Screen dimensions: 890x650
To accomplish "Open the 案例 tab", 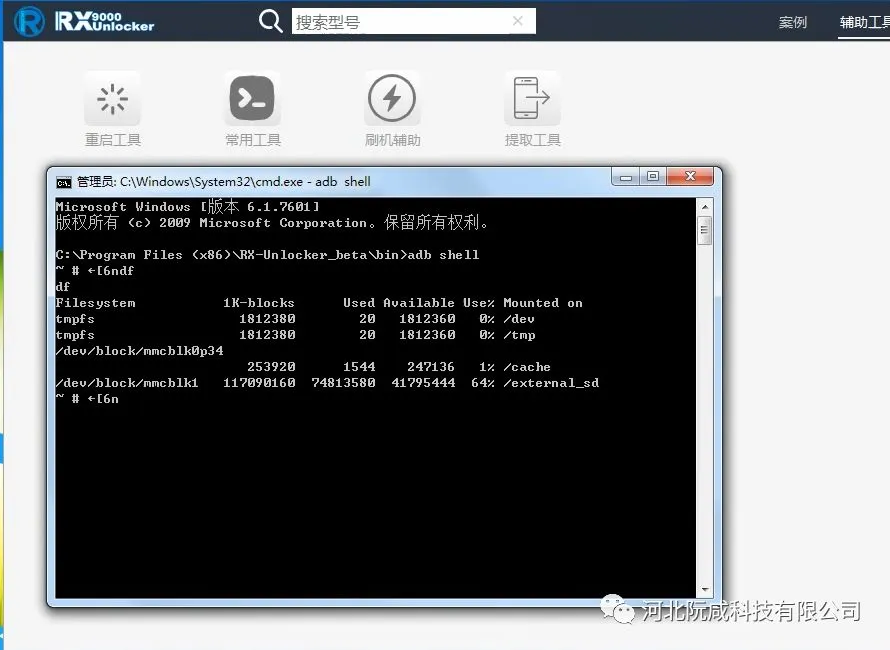I will (792, 22).
